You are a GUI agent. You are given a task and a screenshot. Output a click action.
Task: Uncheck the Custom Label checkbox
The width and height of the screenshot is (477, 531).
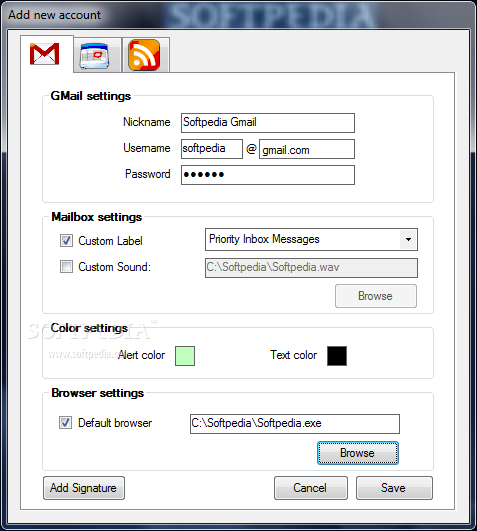[x=66, y=241]
